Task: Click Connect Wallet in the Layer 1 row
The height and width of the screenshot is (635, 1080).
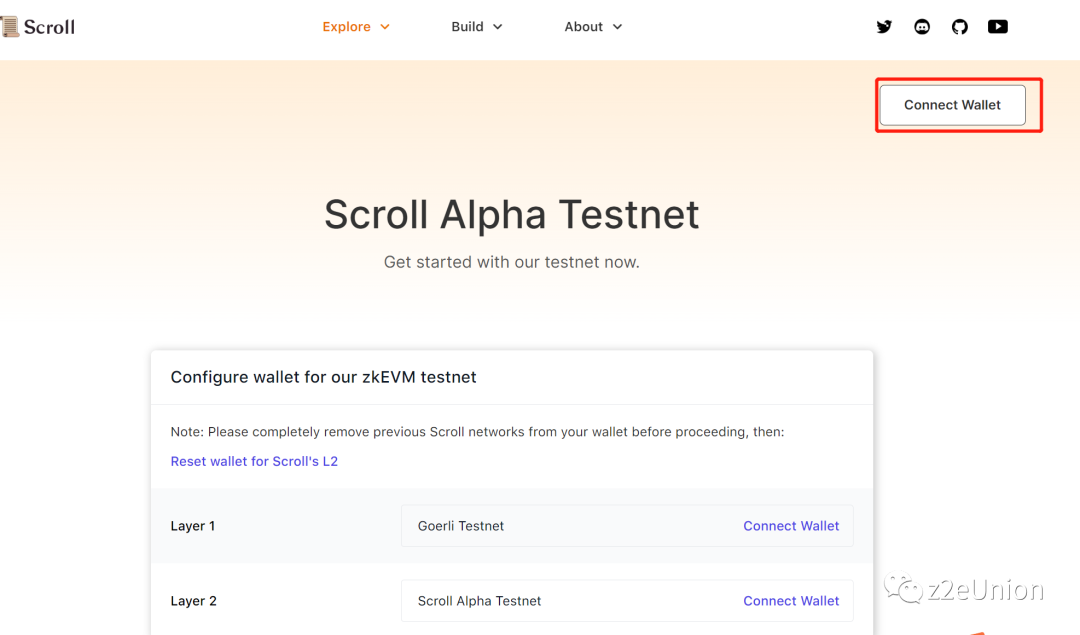Action: click(791, 526)
